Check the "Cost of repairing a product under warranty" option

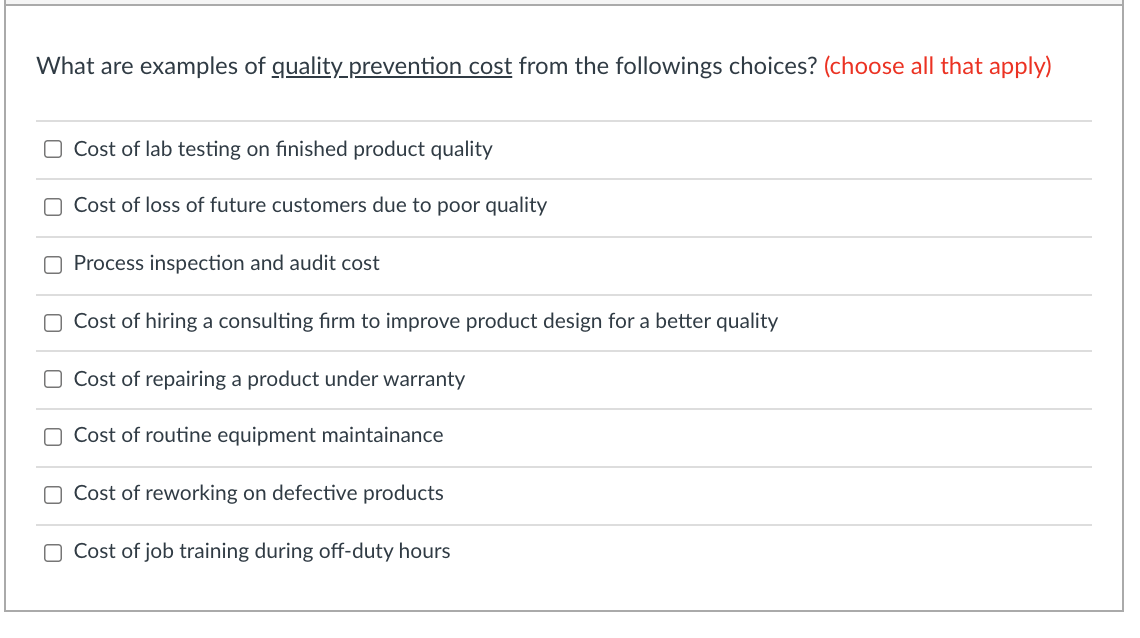pos(53,379)
